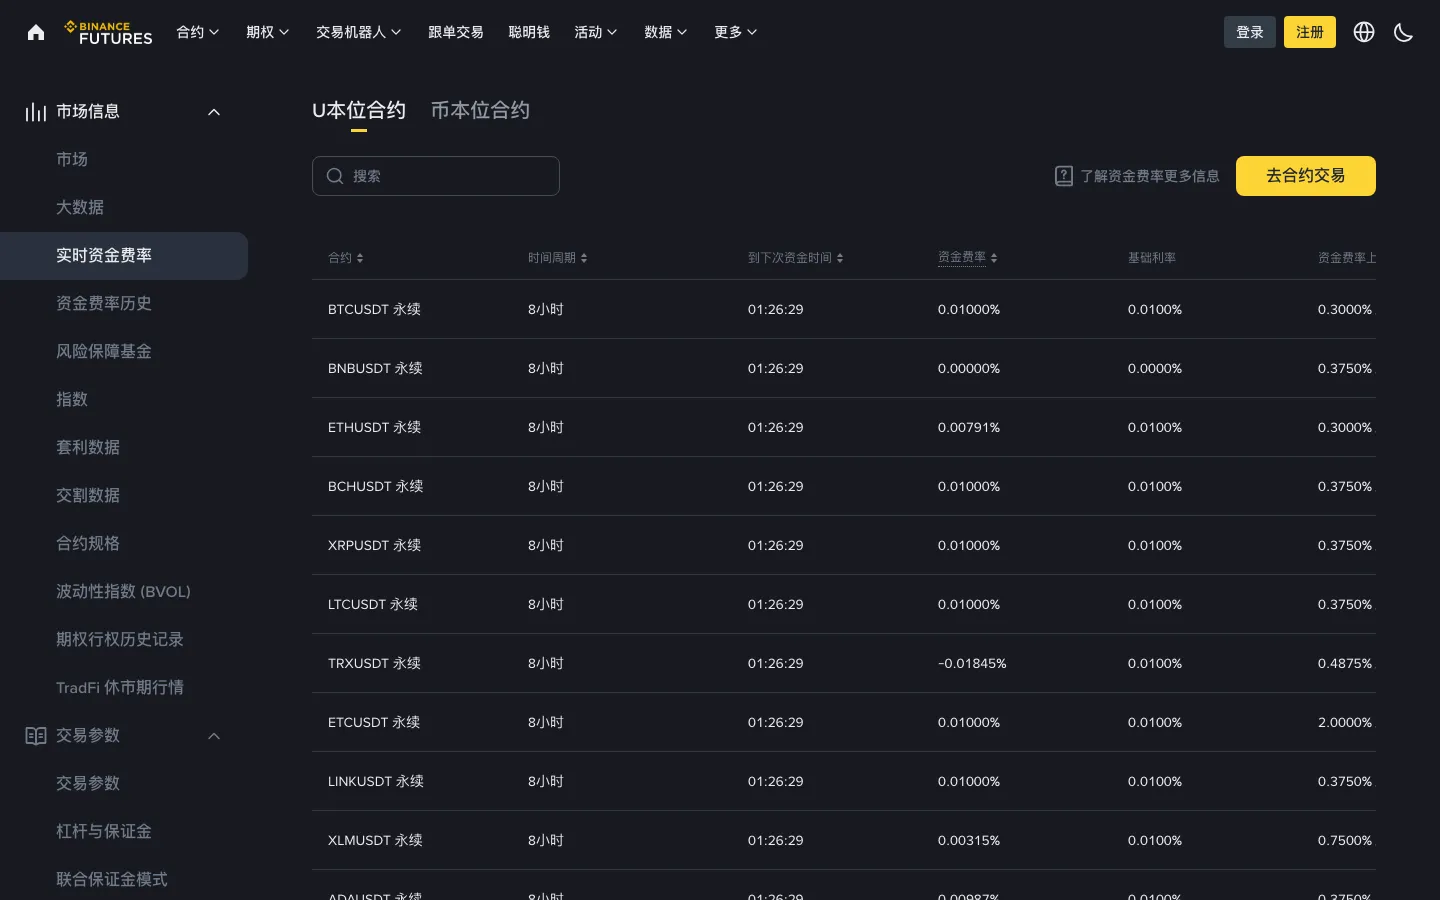Screen dimensions: 1440x900
Task: Click the 登录 button
Action: click(1250, 32)
